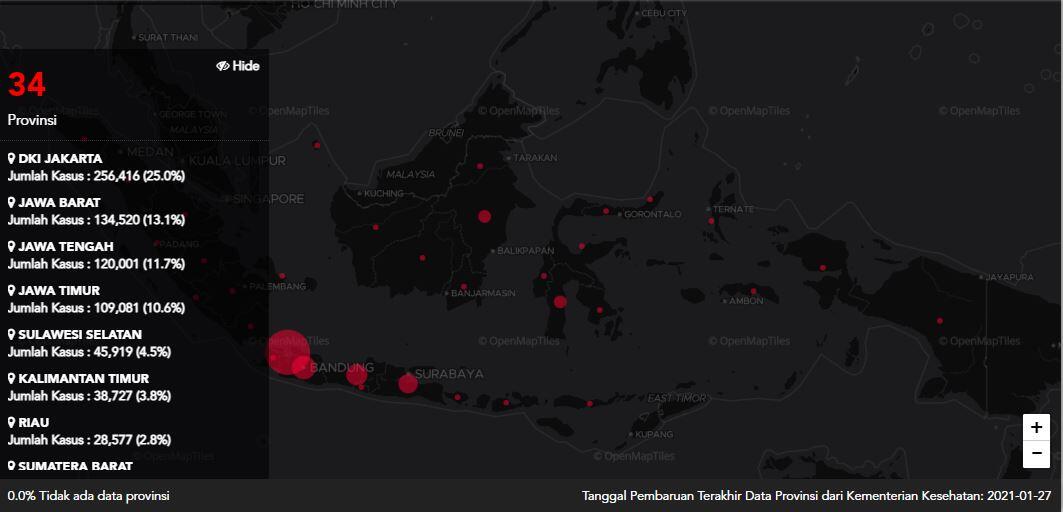1063x512 pixels.
Task: Click the Kementerian Kesehatan last update date text
Action: tap(817, 496)
